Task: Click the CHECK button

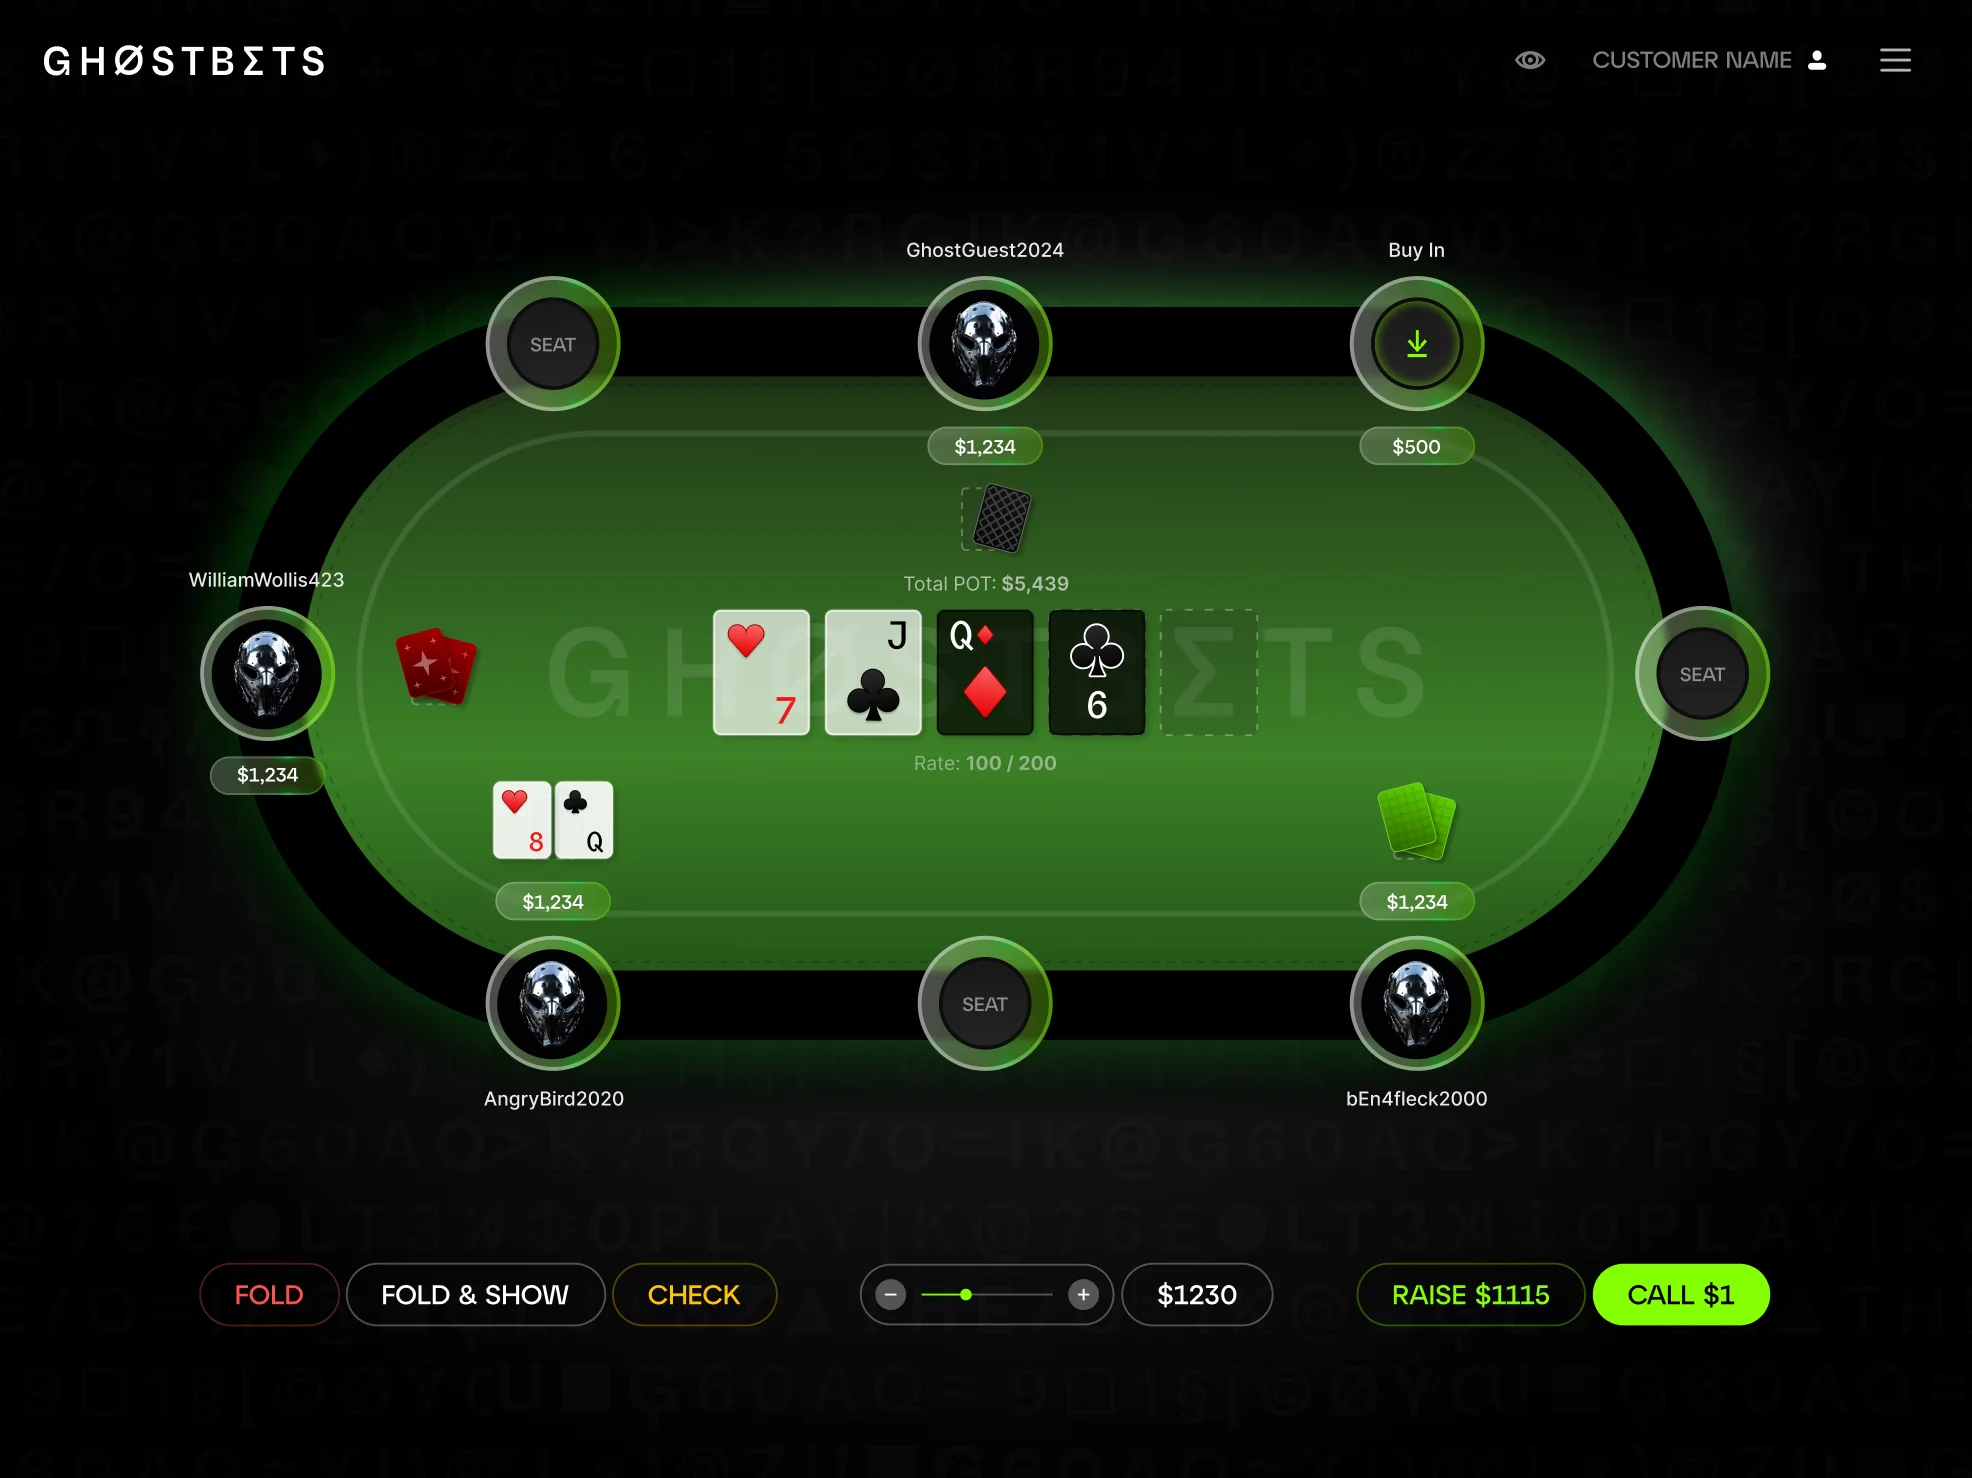Action: coord(694,1295)
